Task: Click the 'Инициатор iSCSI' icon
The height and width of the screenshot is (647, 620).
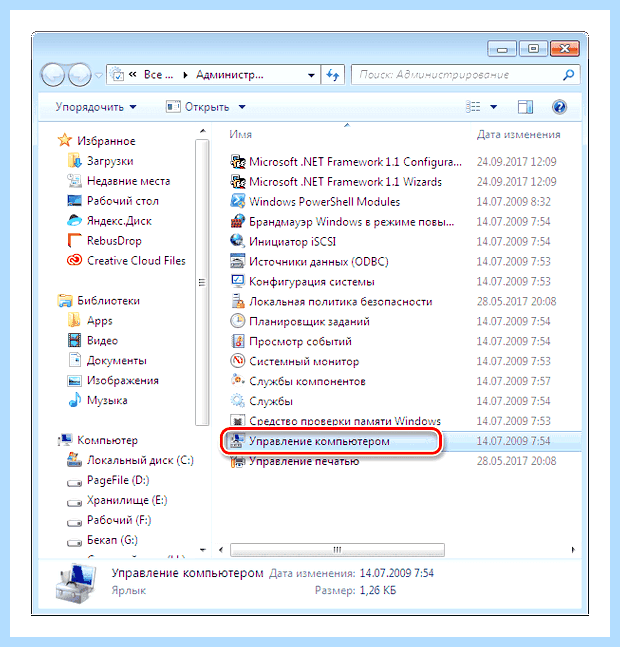Action: pos(238,241)
